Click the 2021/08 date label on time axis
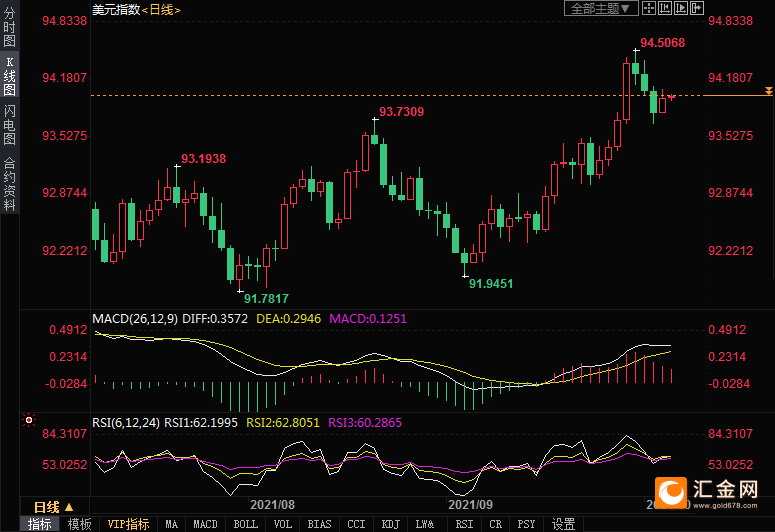The height and width of the screenshot is (532, 775). click(x=272, y=505)
